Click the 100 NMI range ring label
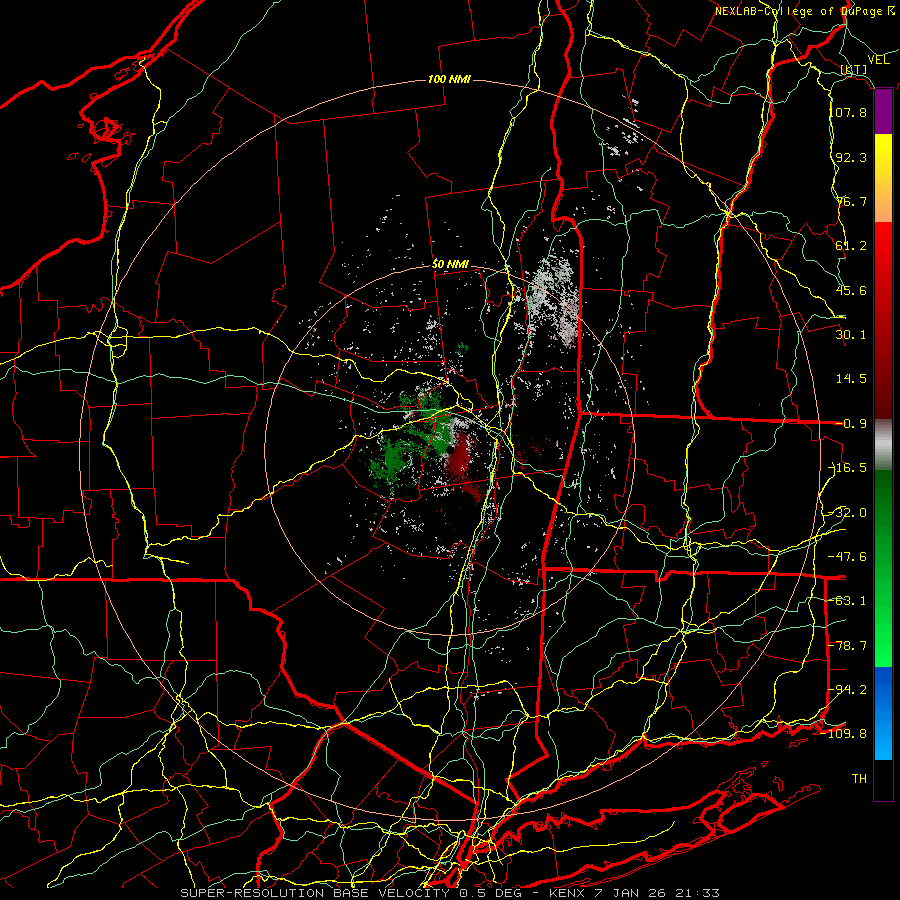The image size is (900, 900). tap(449, 79)
